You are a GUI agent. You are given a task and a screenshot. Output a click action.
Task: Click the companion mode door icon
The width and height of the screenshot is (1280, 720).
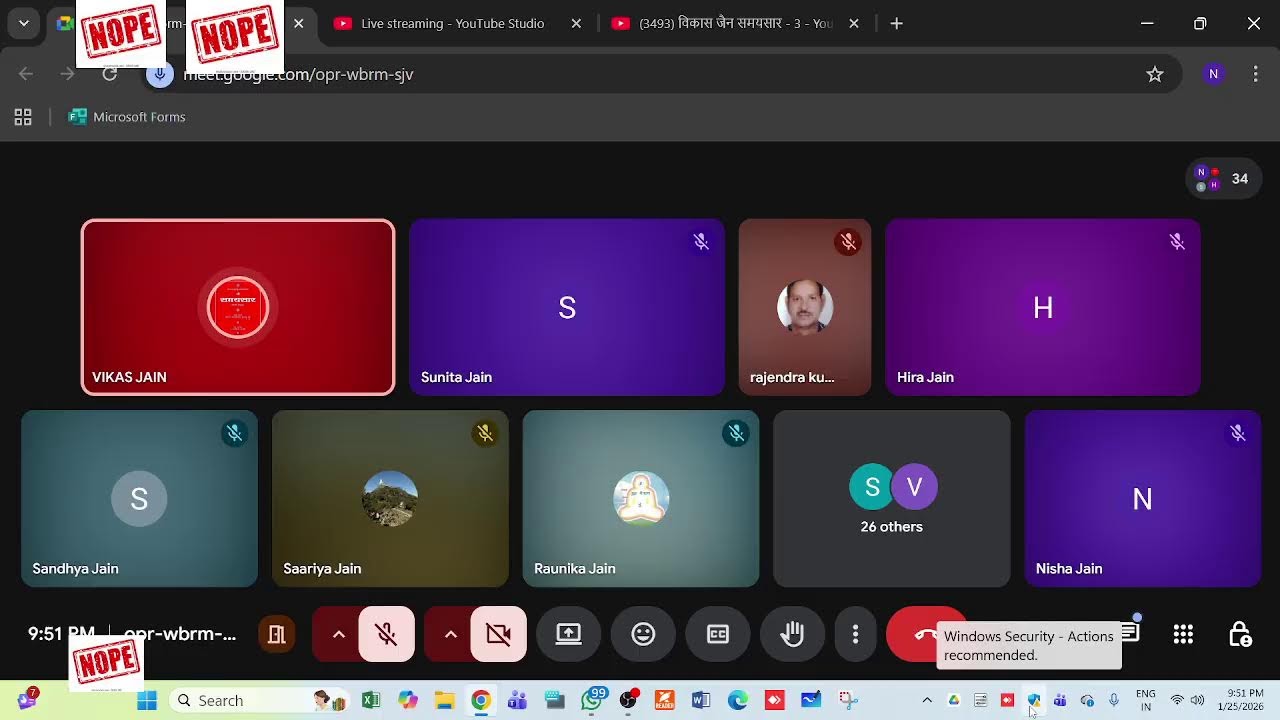[x=277, y=634]
